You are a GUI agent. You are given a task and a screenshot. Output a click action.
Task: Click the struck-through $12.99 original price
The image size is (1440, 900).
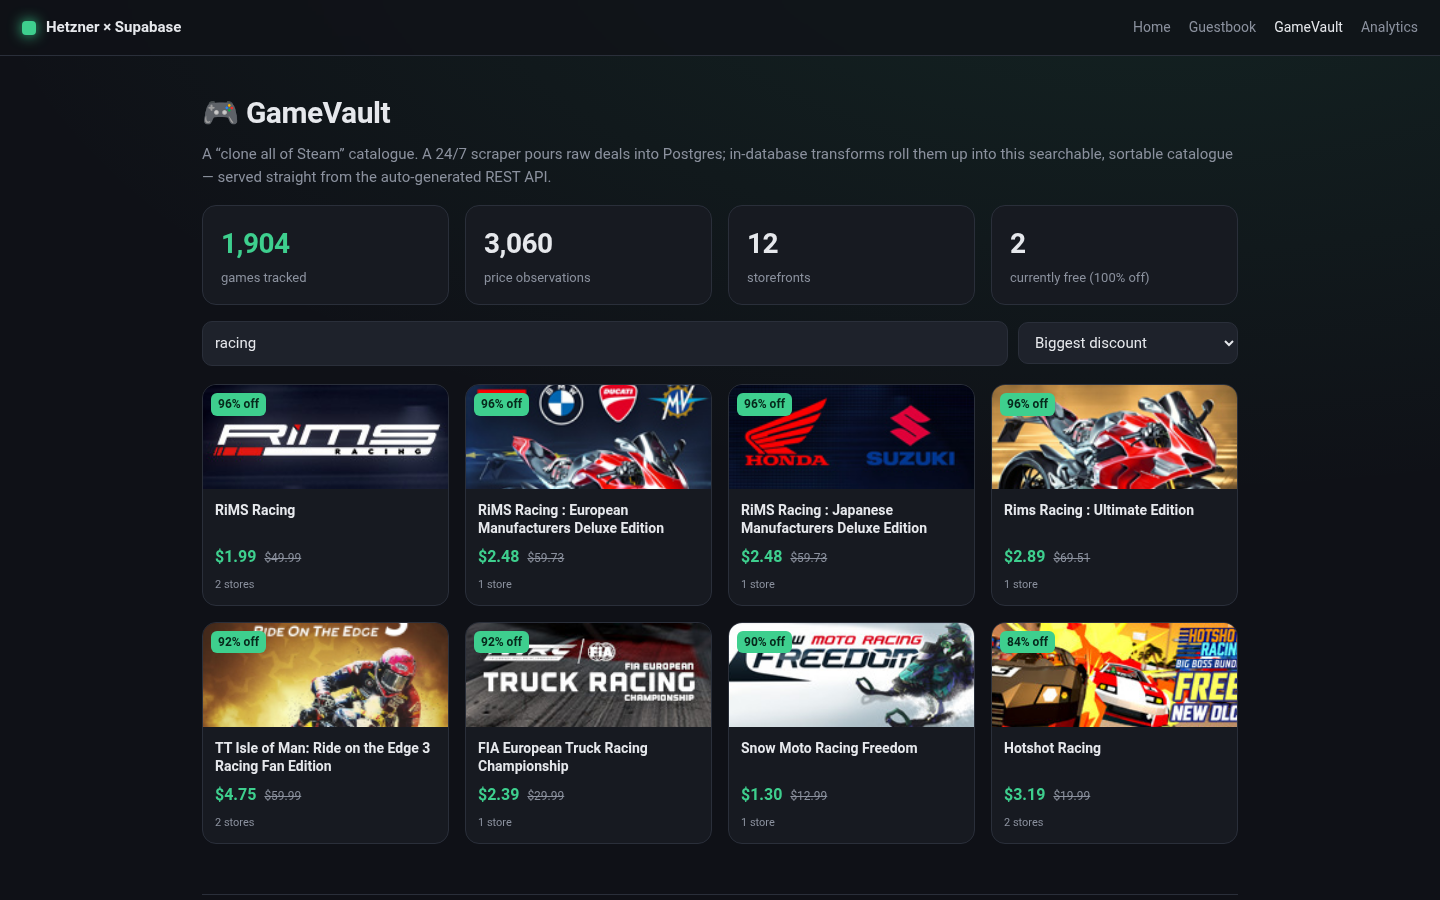coord(809,796)
